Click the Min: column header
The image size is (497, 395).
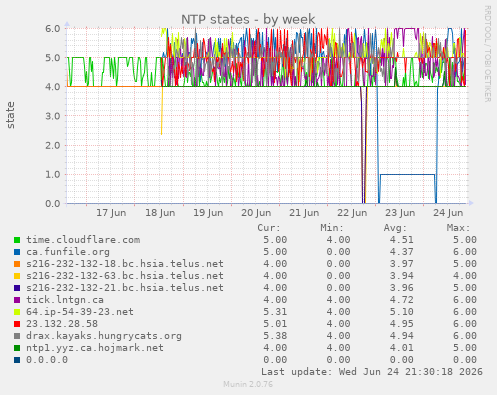[332, 228]
